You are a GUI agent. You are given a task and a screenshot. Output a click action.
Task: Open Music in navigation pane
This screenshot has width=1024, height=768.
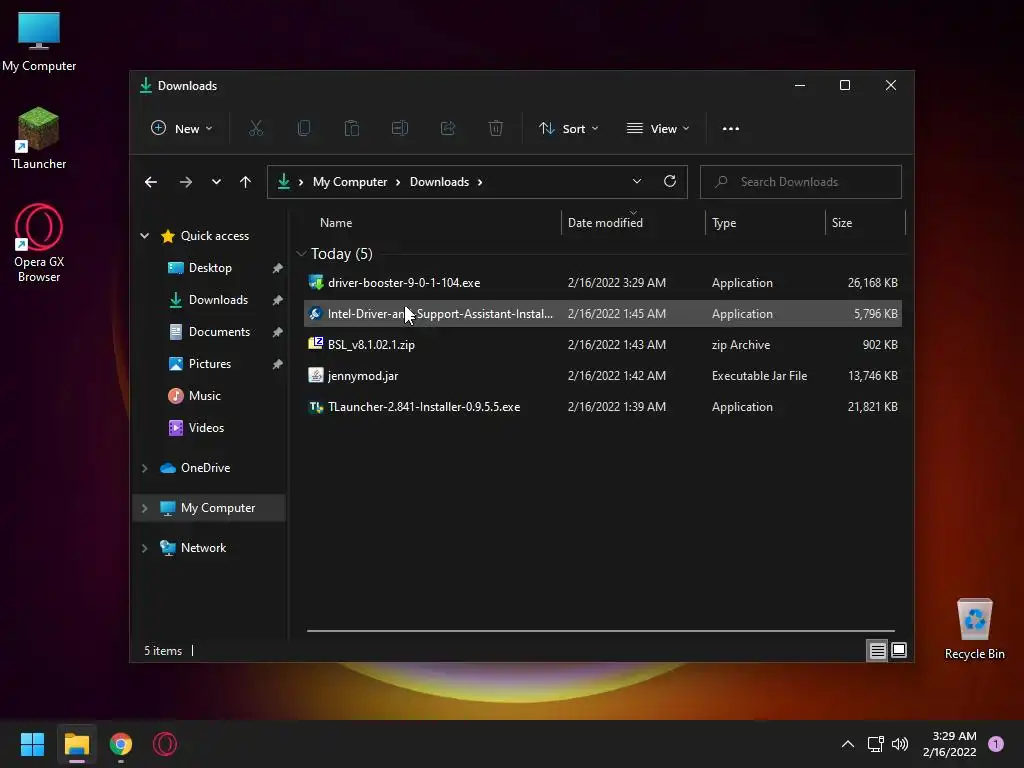(204, 396)
